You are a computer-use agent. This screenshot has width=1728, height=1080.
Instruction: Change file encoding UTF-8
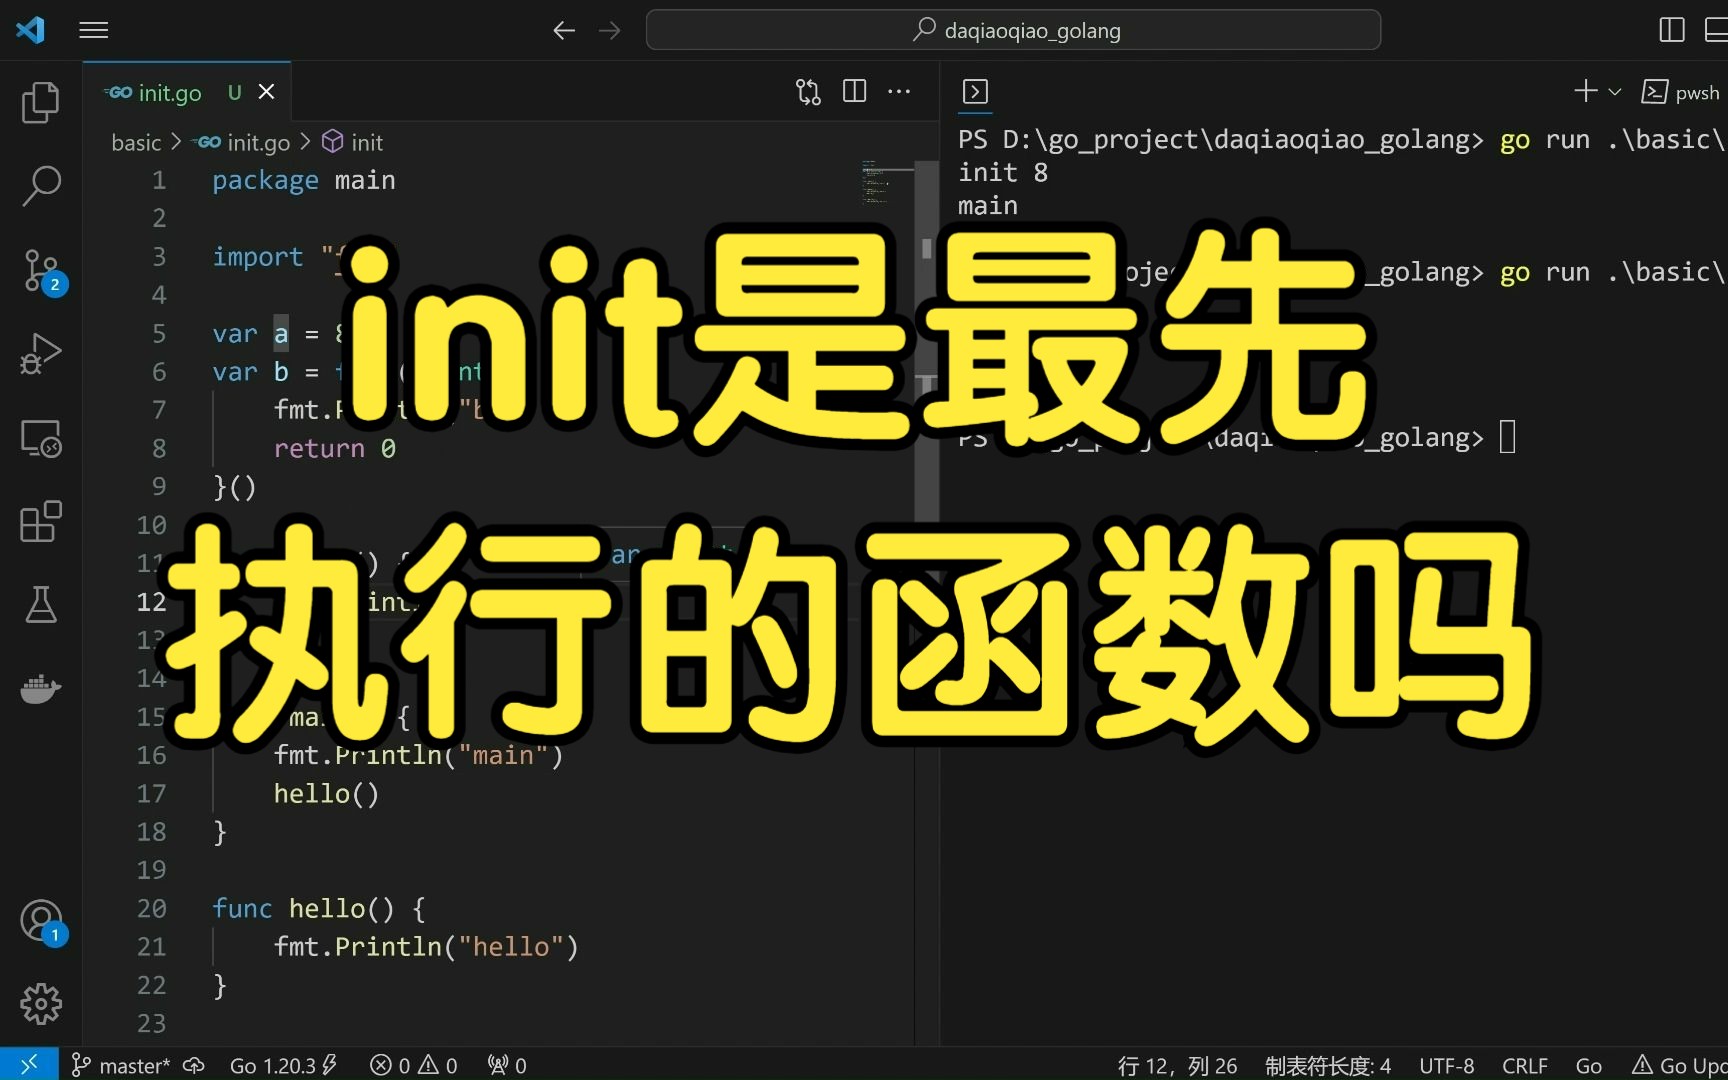point(1446,1066)
